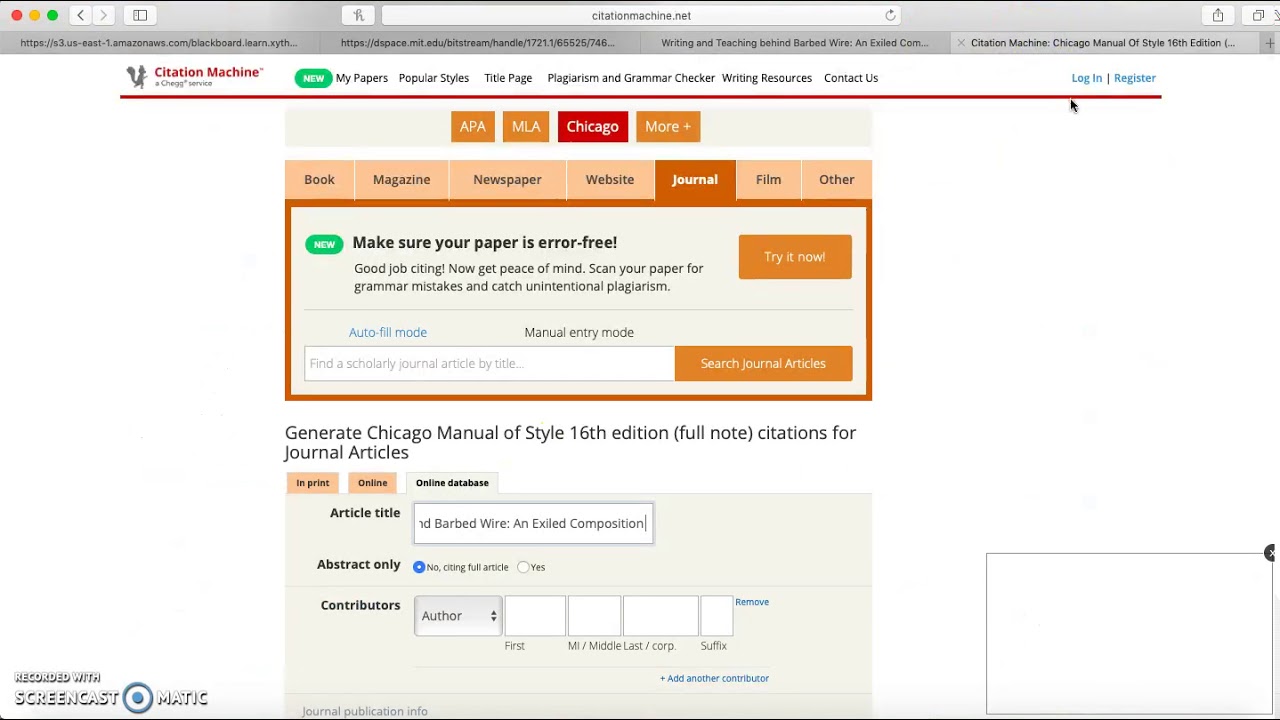Select Yes abstract only radio
The image size is (1280, 720).
pyautogui.click(x=523, y=567)
